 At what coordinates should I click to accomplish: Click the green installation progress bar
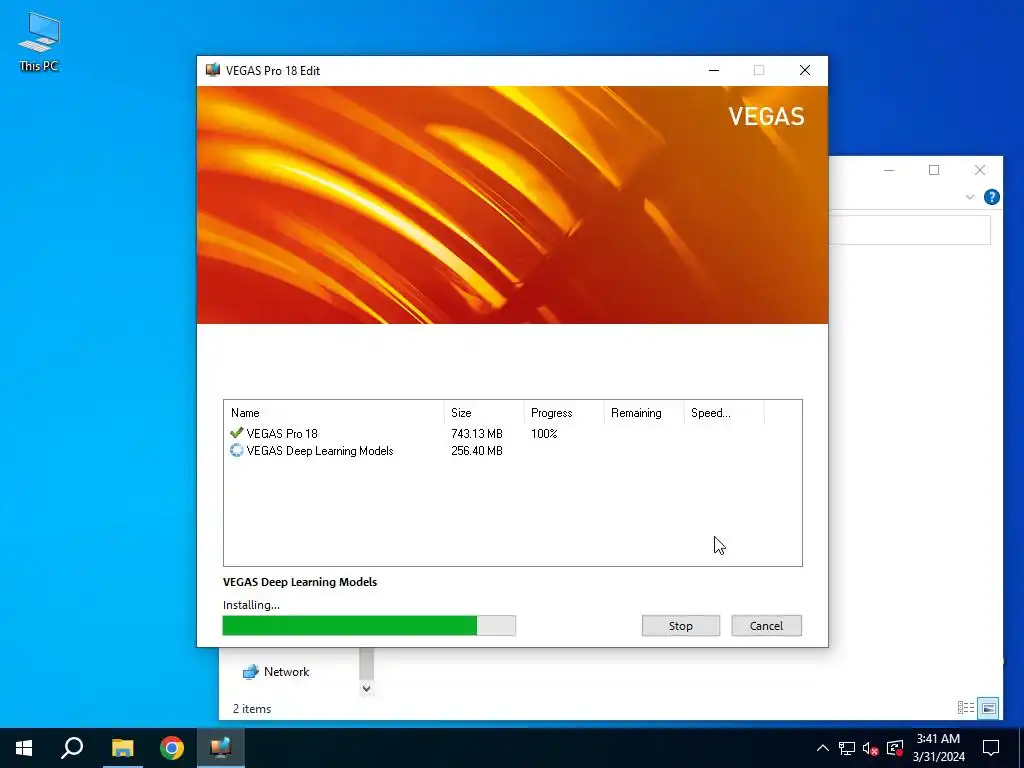click(x=369, y=626)
